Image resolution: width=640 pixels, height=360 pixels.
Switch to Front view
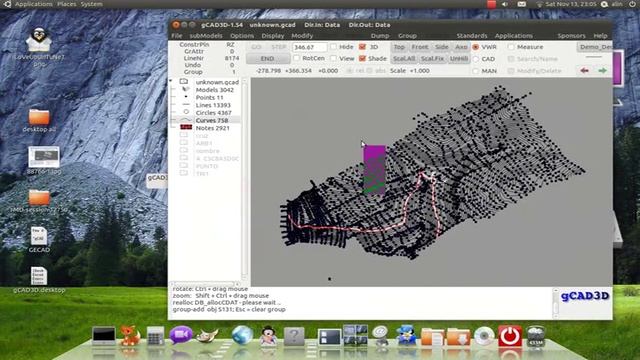tap(420, 47)
